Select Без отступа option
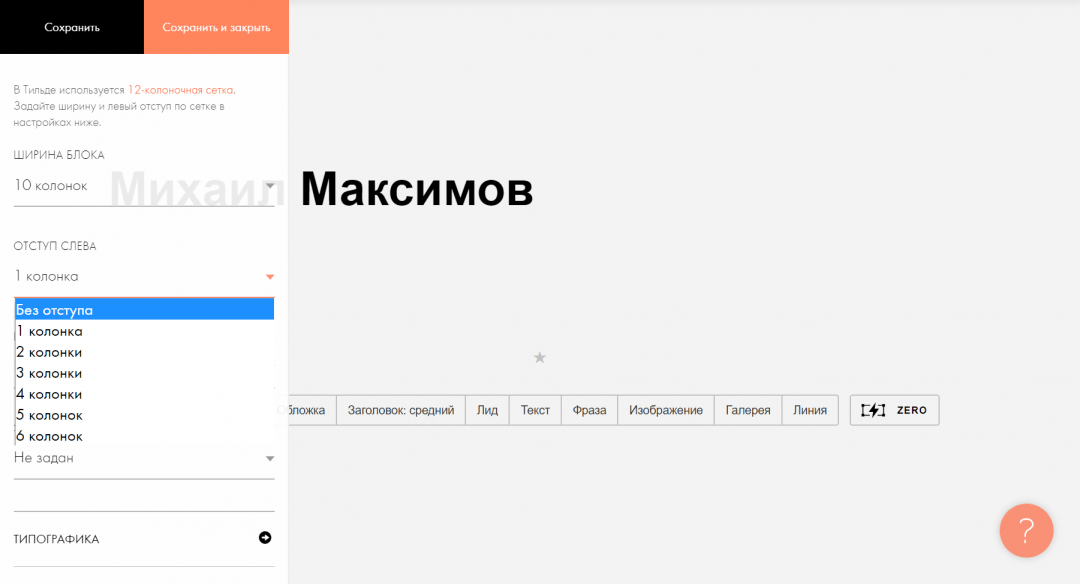This screenshot has height=584, width=1080. pos(144,310)
